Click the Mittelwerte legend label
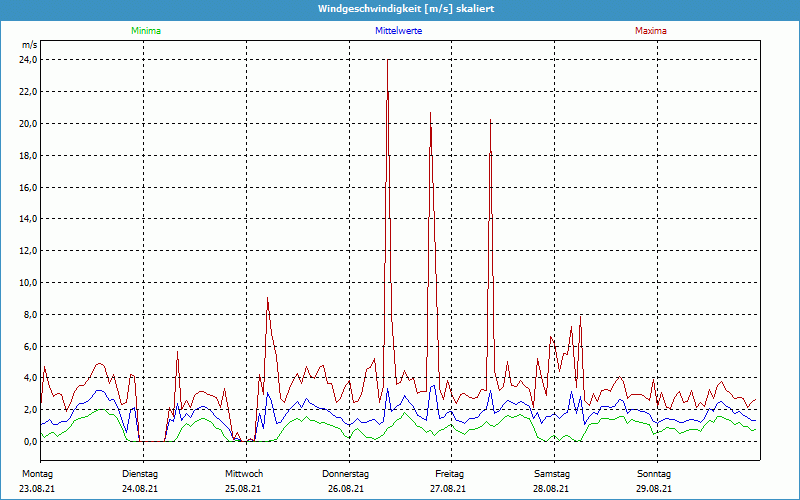The width and height of the screenshot is (800, 500). click(398, 31)
